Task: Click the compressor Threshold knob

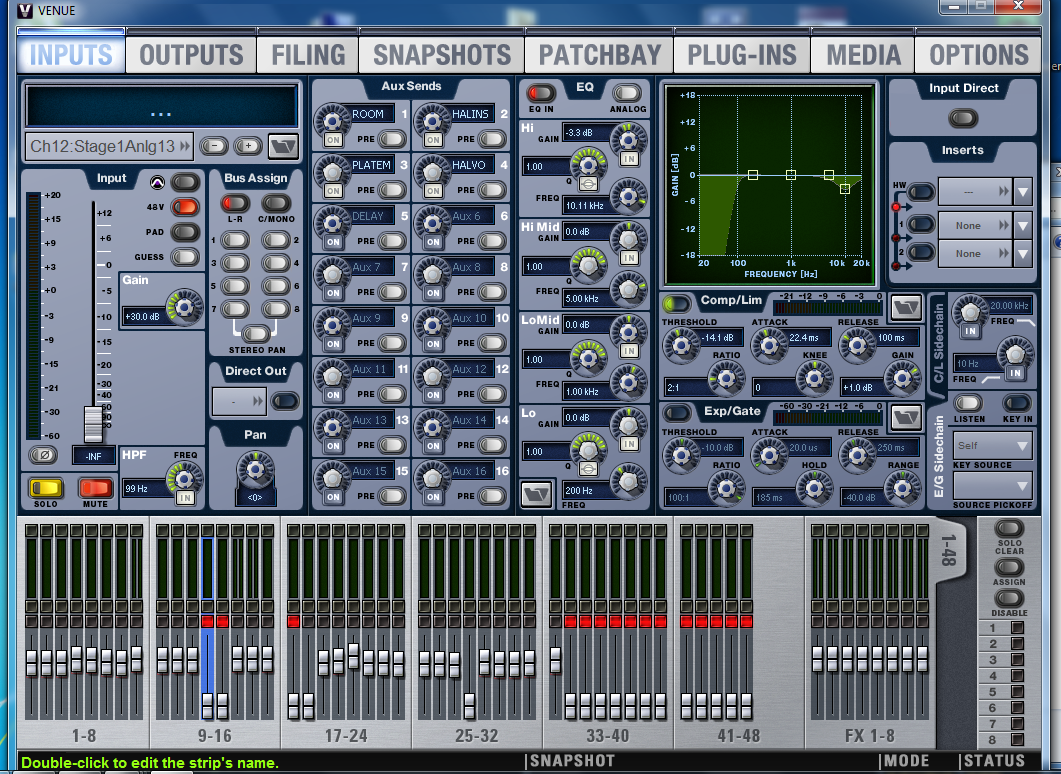Action: 681,344
